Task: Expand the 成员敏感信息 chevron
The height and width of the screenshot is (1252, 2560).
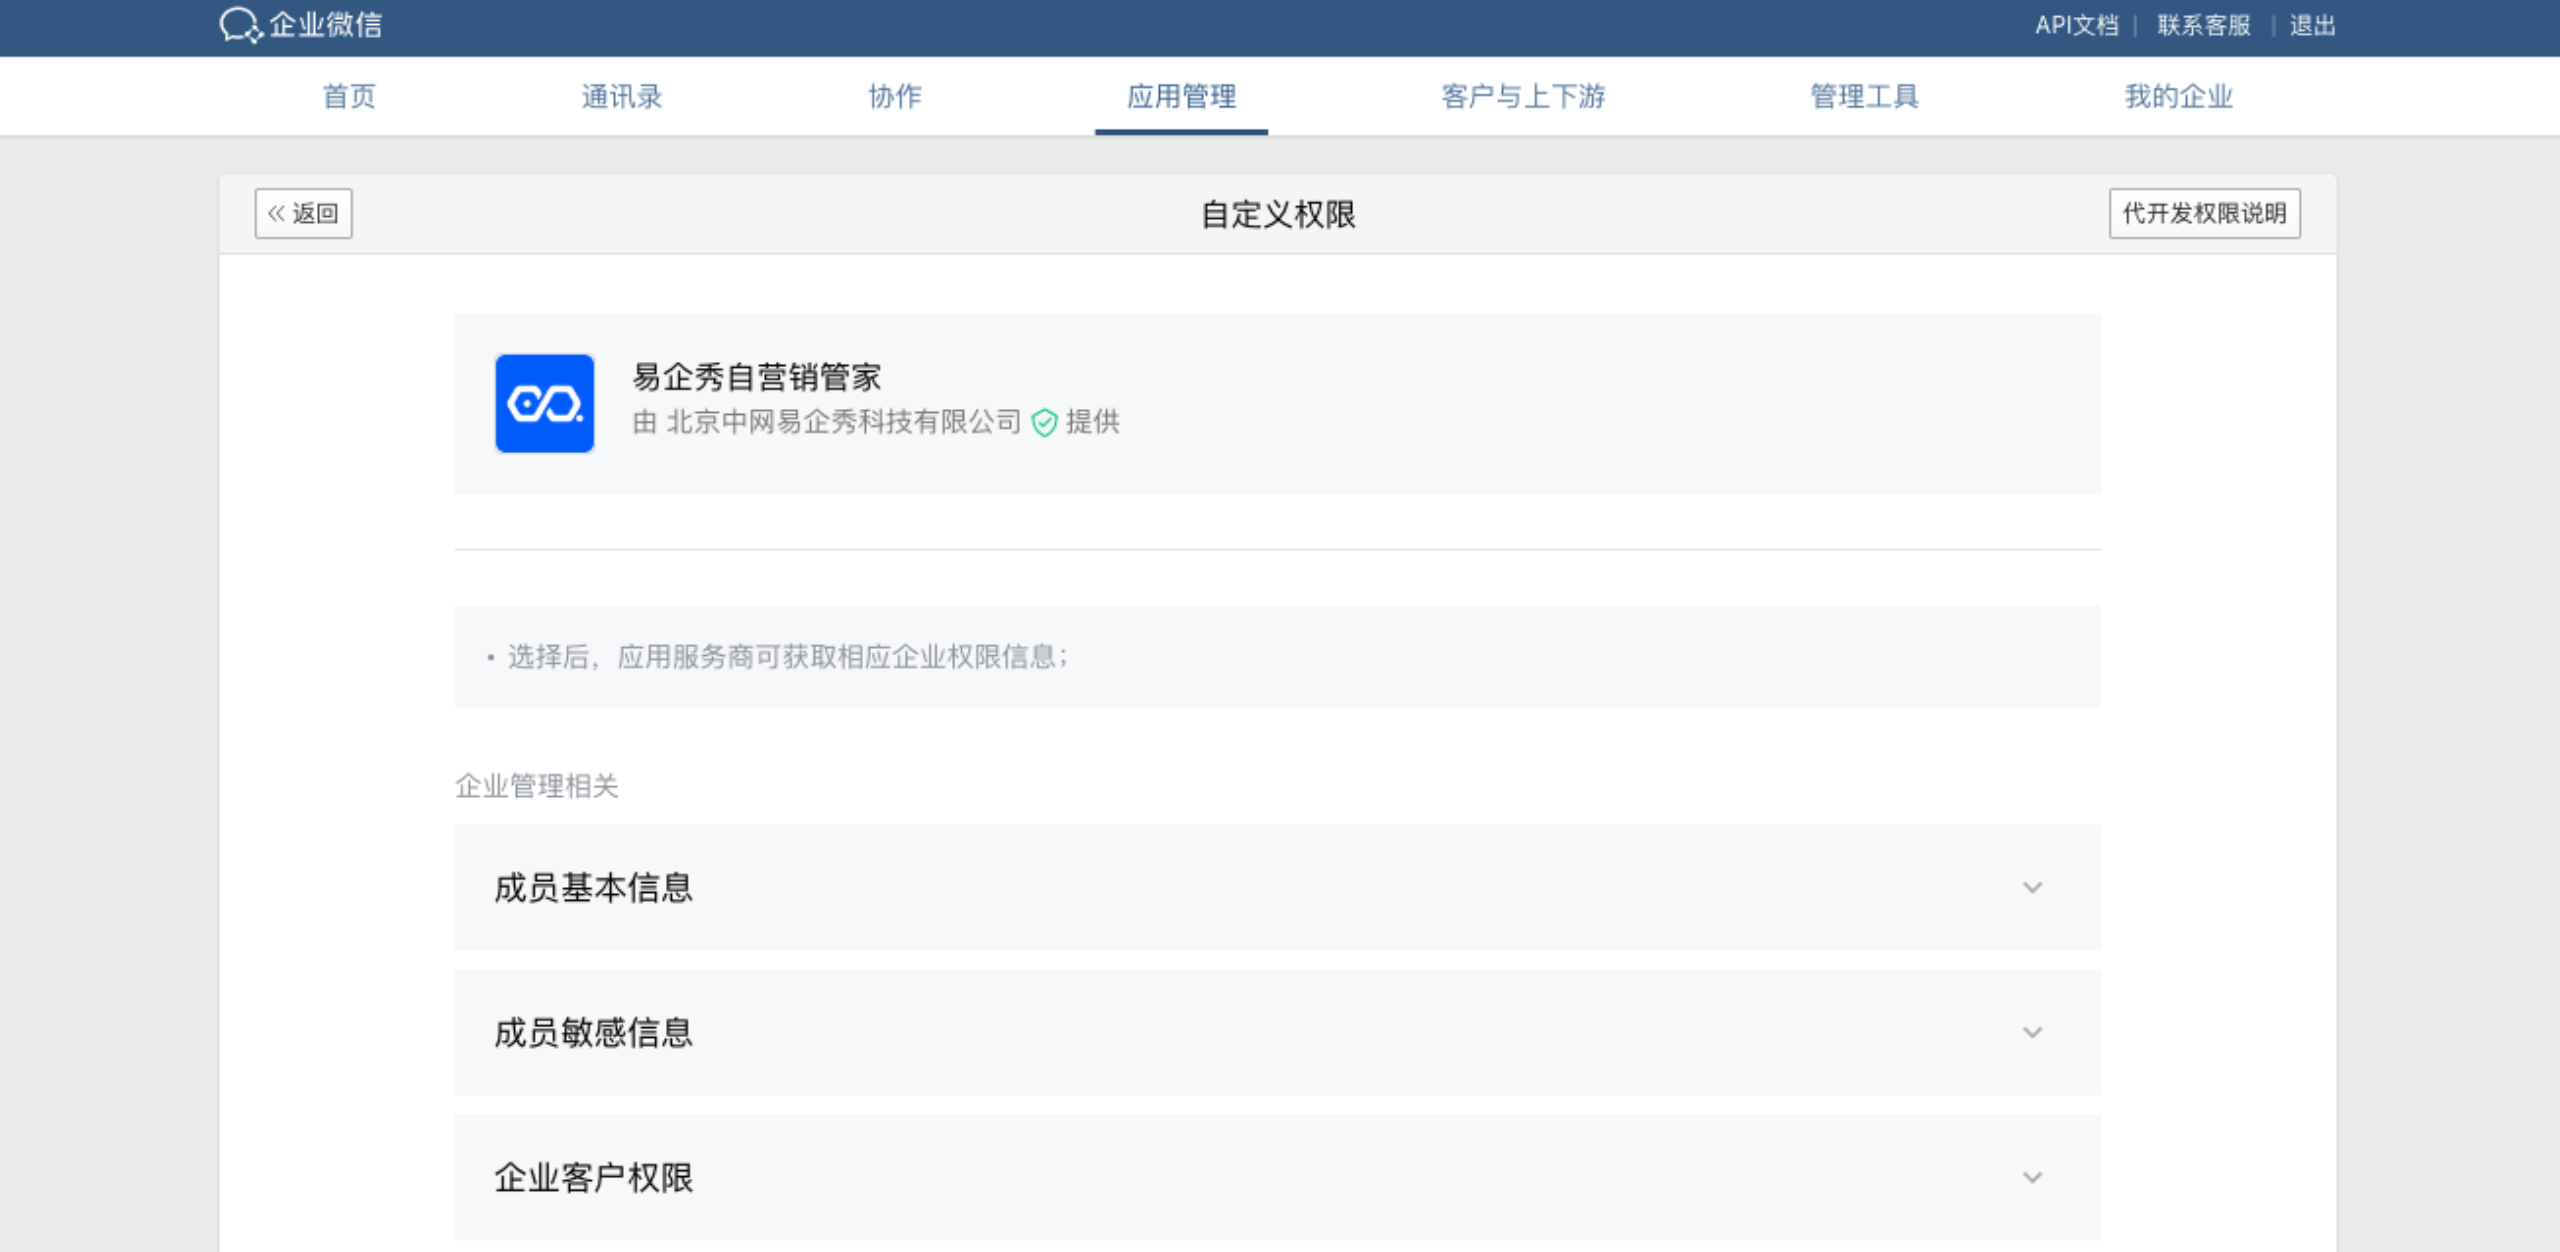Action: (x=2032, y=1032)
